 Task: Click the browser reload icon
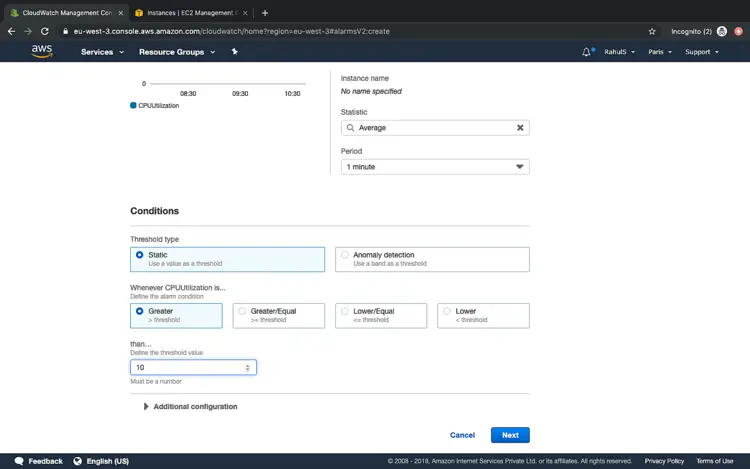tap(45, 31)
